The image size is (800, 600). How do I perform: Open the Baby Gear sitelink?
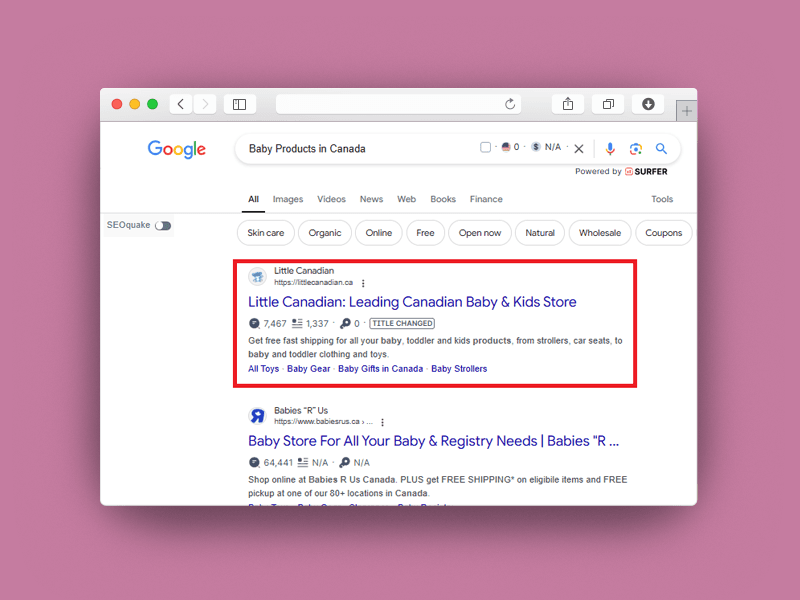(x=308, y=369)
